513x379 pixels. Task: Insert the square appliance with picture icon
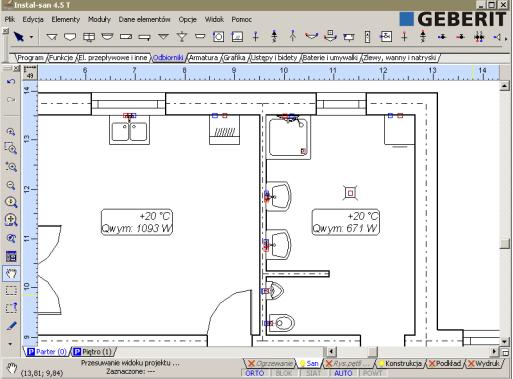click(237, 36)
